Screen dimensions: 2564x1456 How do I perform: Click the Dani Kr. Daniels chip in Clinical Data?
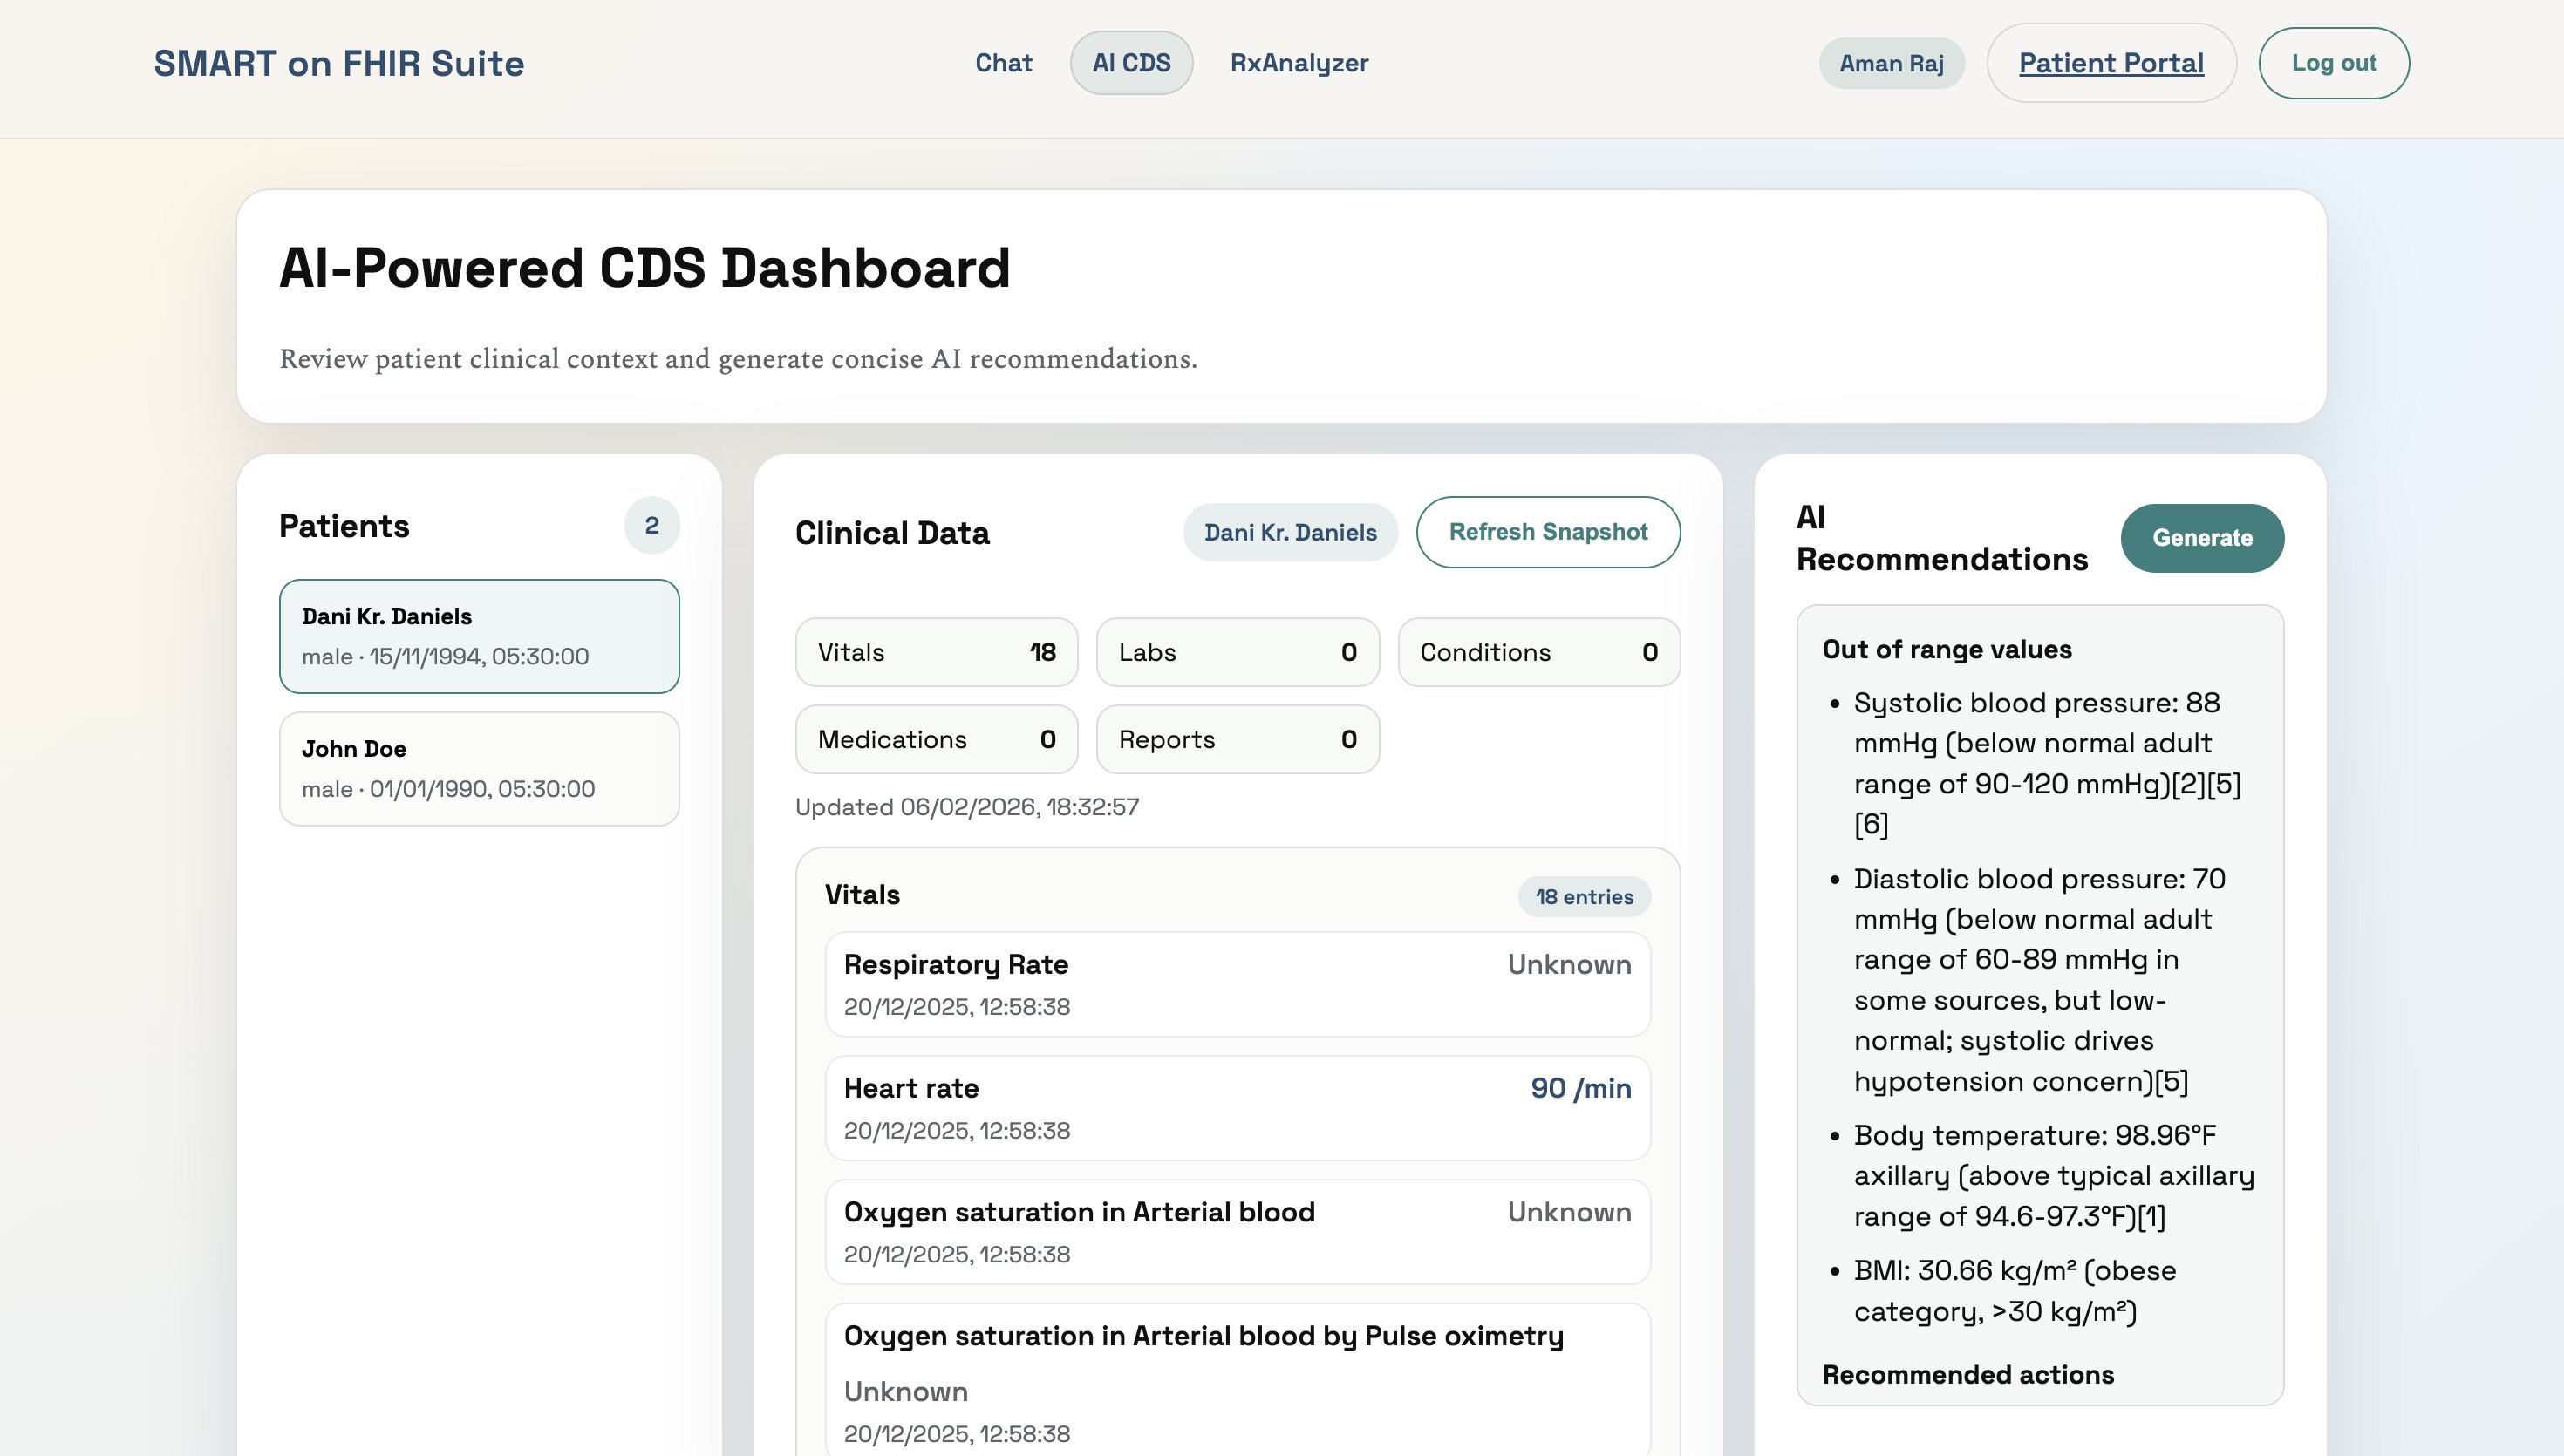[1290, 532]
